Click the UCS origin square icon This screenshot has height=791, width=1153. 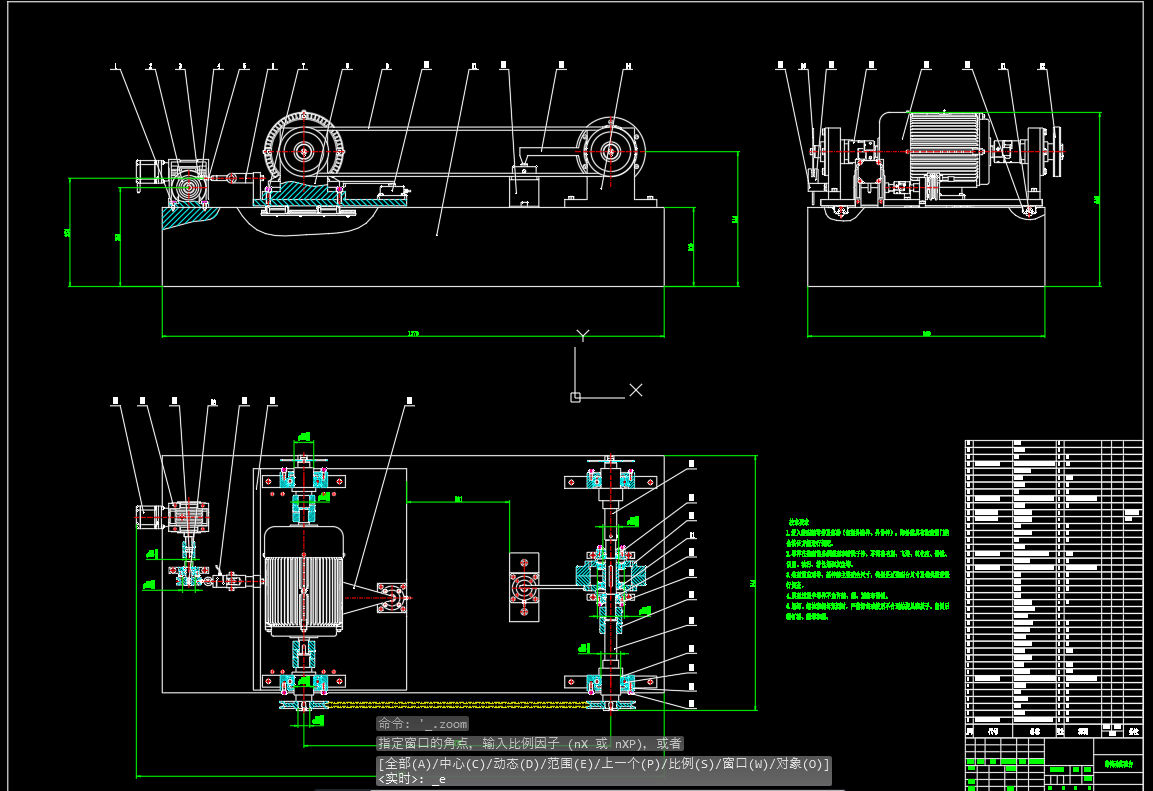(x=575, y=397)
